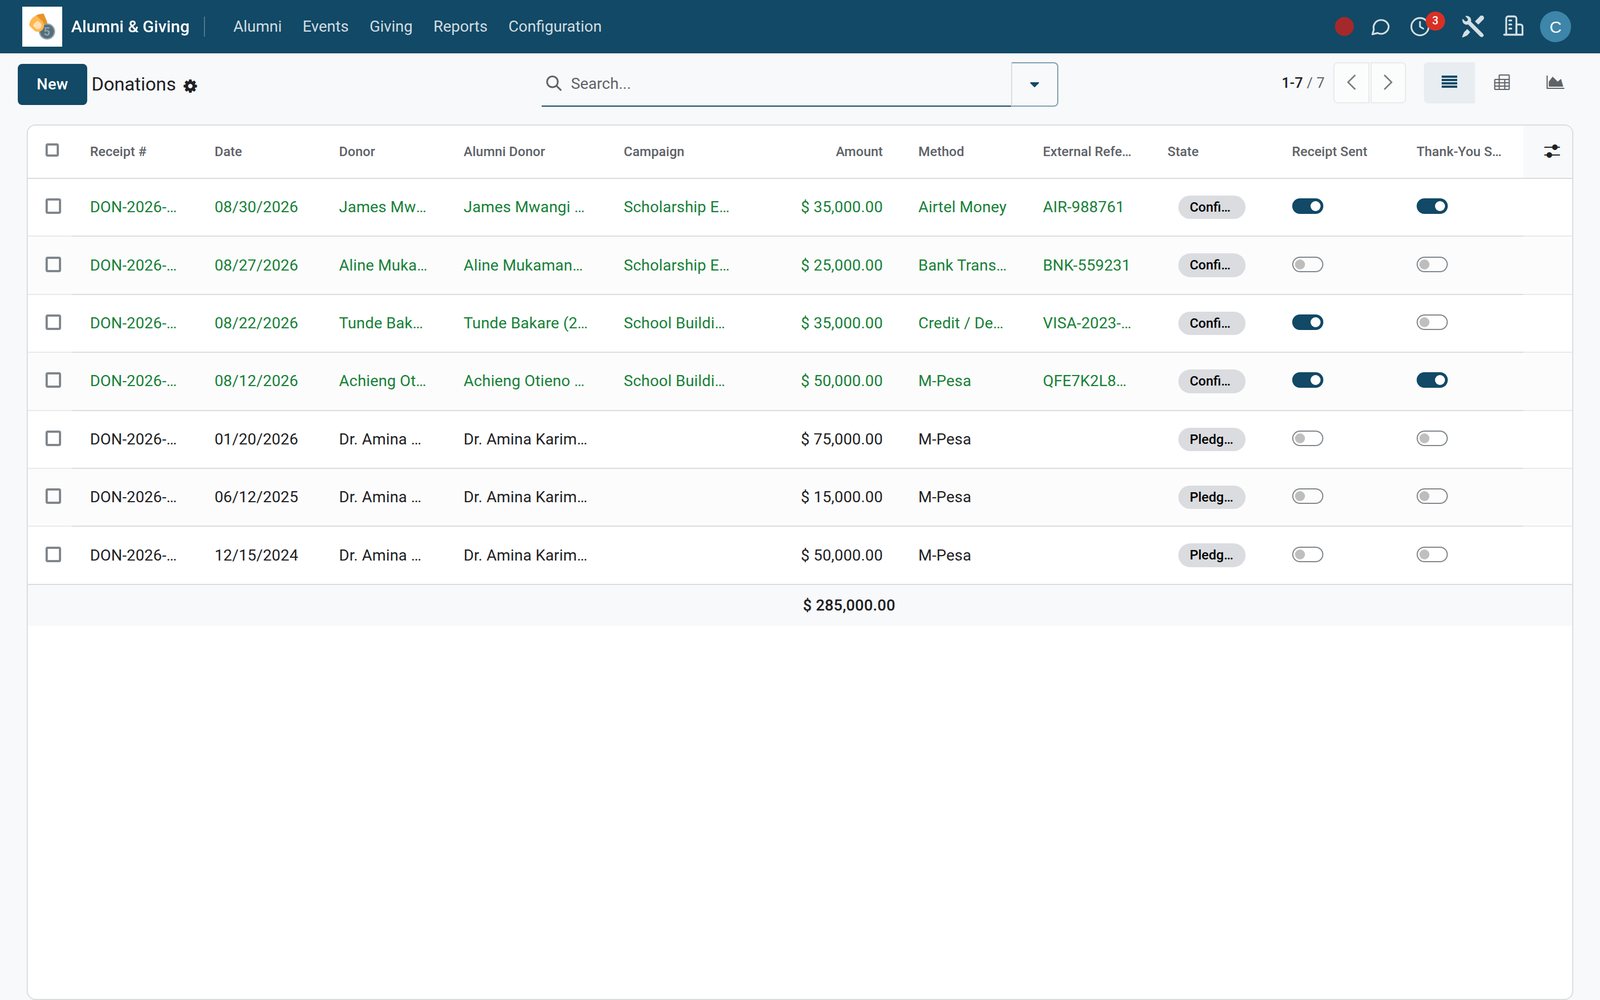Turn off Receipt Sent for AIR-988761 row
The image size is (1600, 1000).
coord(1307,206)
